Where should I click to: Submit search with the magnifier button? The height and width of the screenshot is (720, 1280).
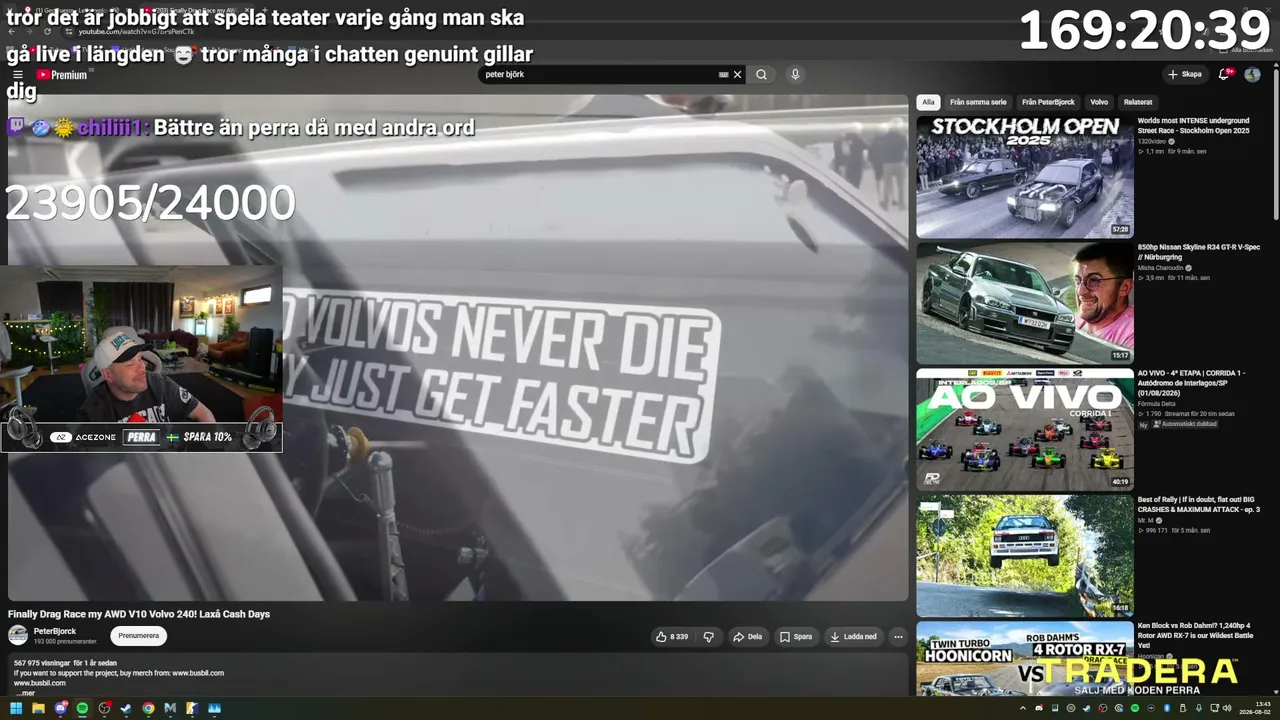click(761, 75)
